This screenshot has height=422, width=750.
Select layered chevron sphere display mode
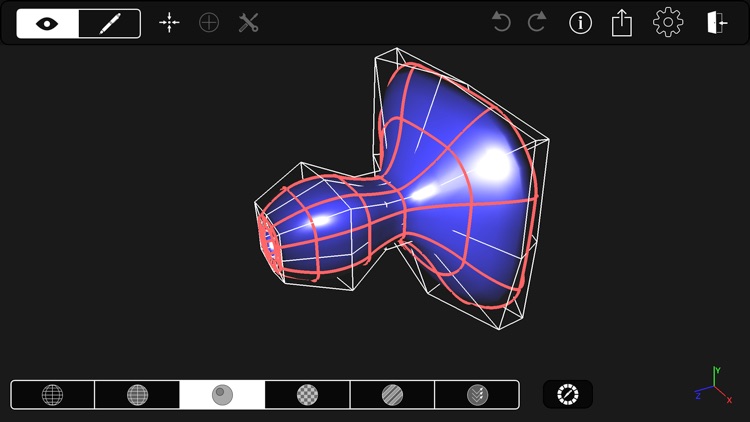pos(477,395)
